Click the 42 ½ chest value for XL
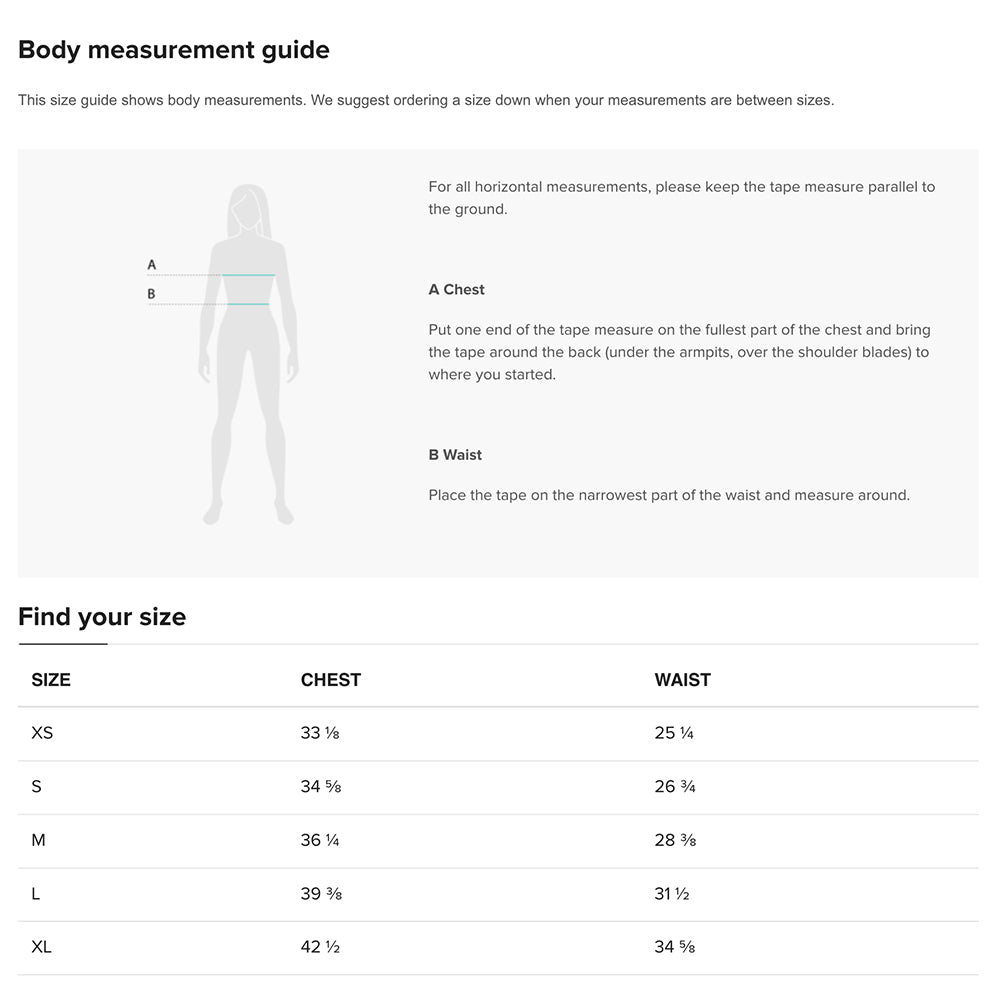1000x1000 pixels. tap(320, 947)
